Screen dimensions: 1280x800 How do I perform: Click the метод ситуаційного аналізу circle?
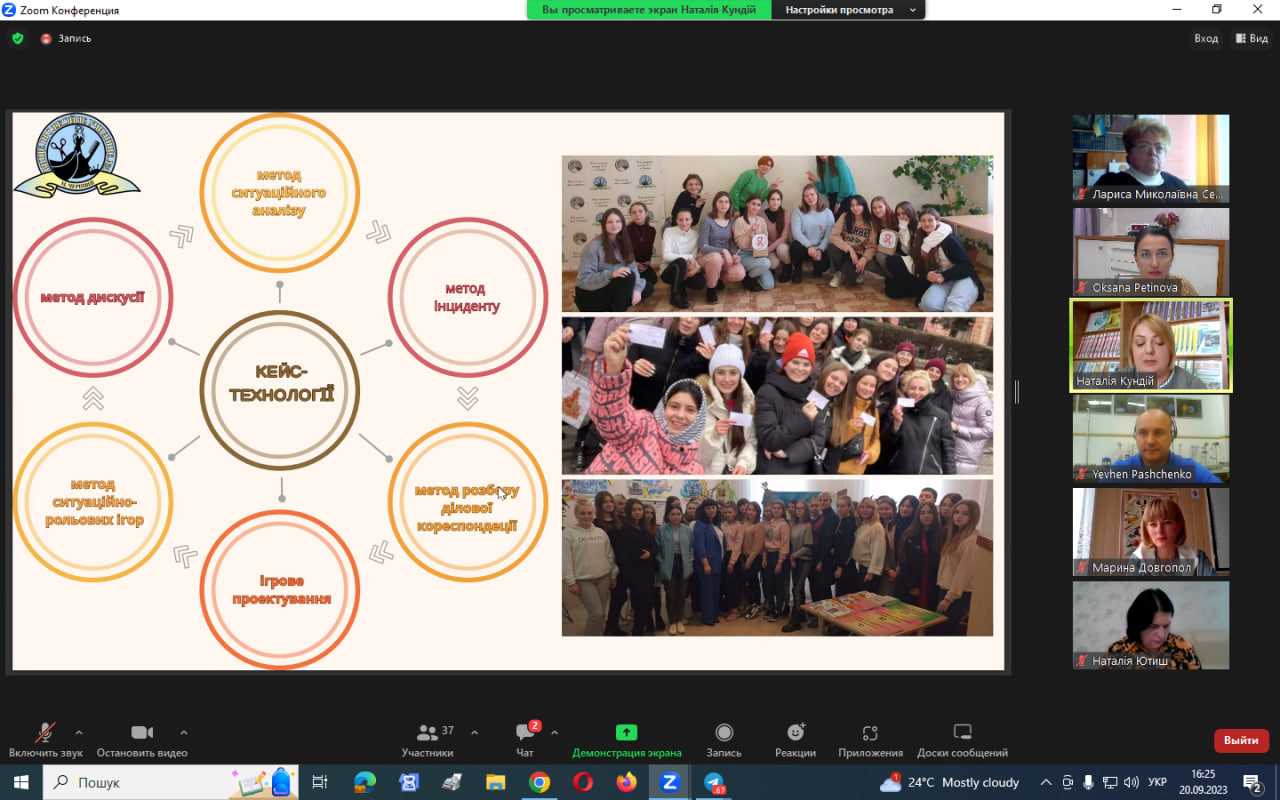pyautogui.click(x=280, y=193)
